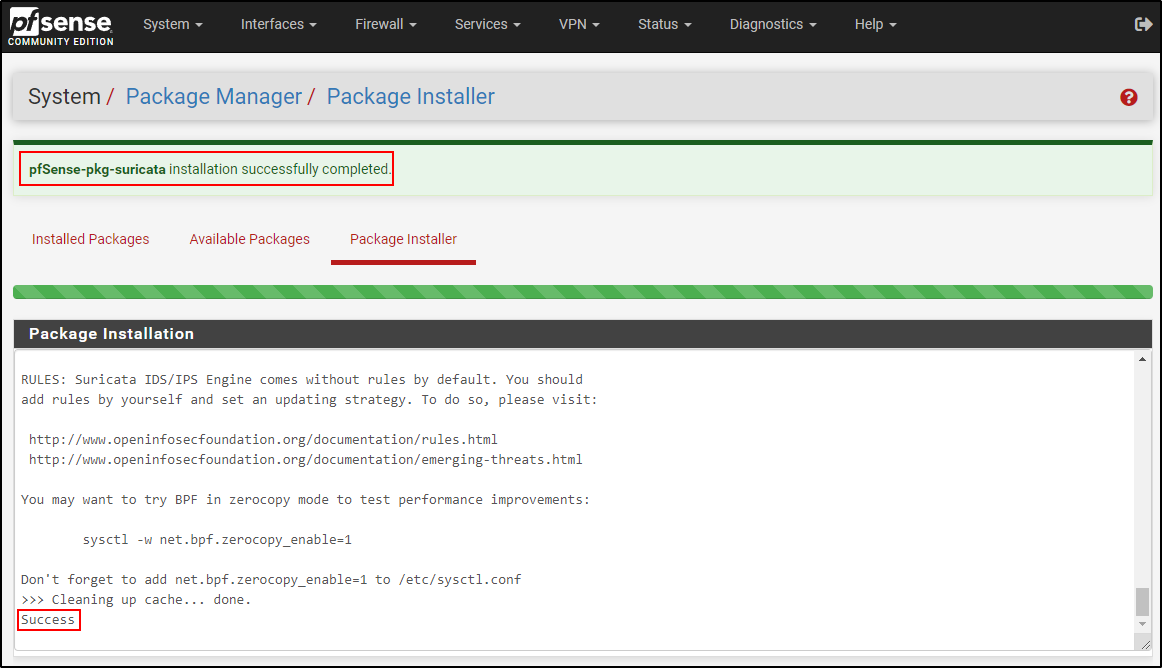Click the log scrollbar up arrow
The image size is (1162, 668).
click(x=1142, y=360)
